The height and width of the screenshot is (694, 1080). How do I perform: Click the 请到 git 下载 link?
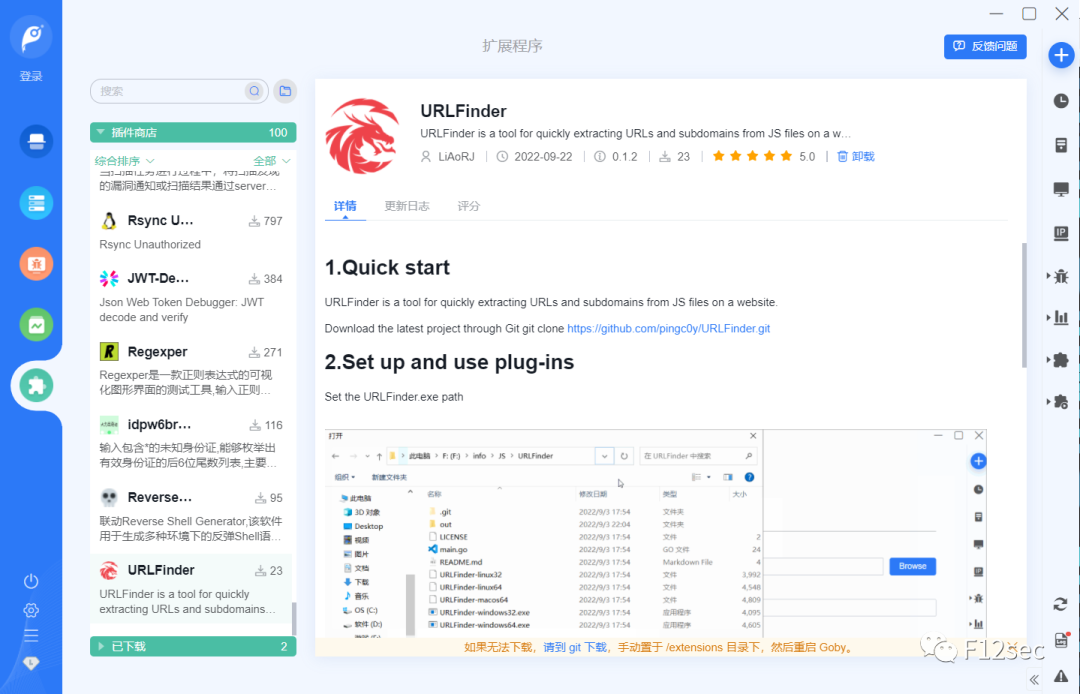[x=575, y=647]
